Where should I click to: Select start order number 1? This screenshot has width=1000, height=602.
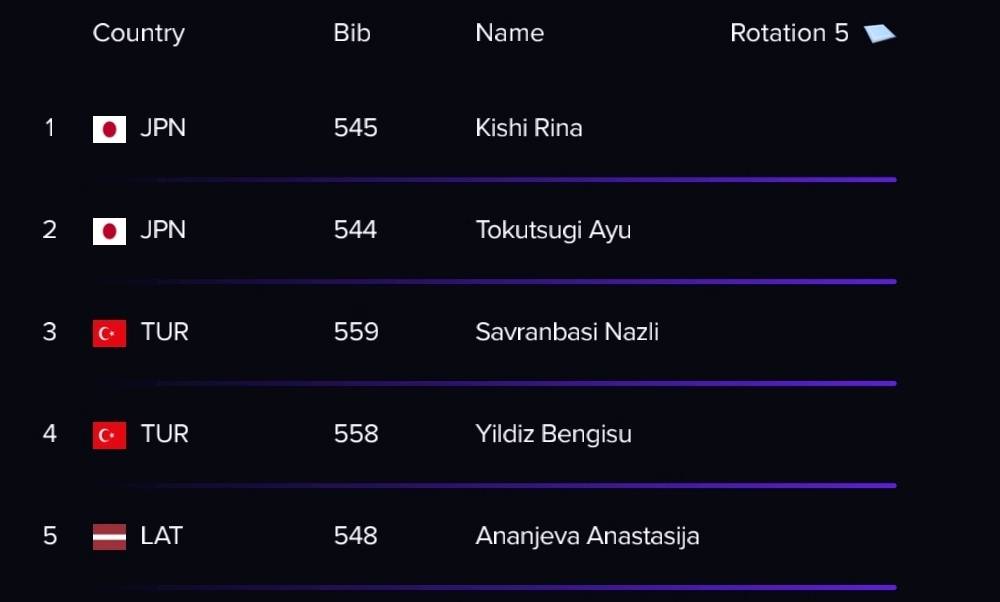click(x=50, y=128)
